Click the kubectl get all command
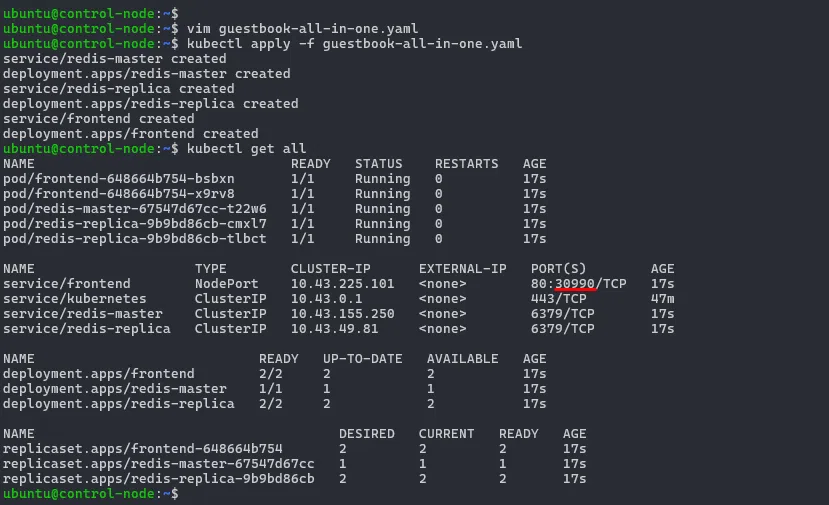Screen dimensions: 829x505 [246, 149]
